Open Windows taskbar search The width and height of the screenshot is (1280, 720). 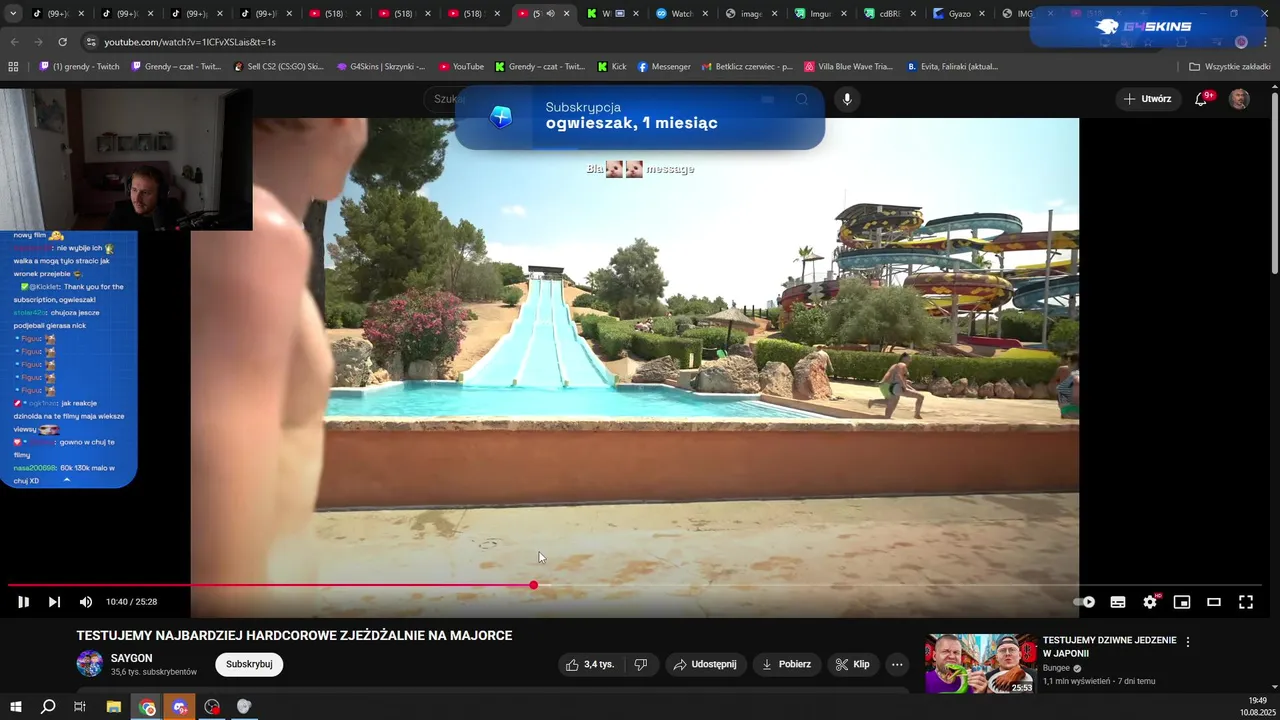point(48,707)
